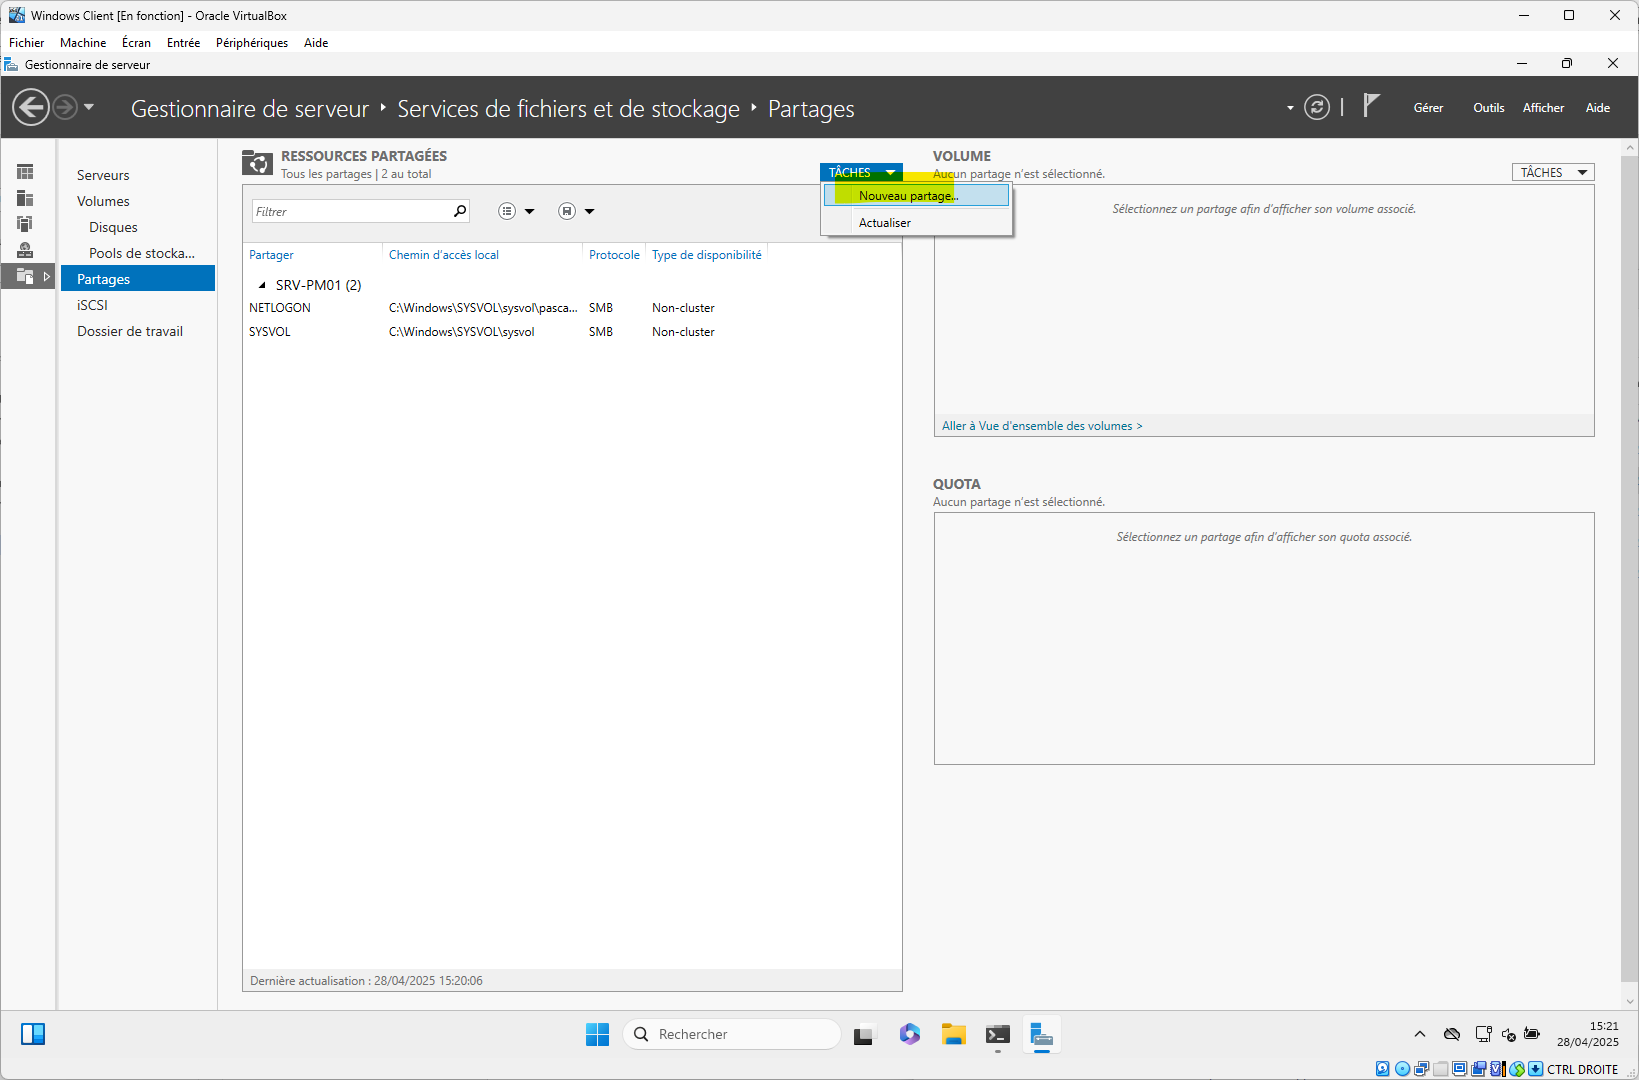Open the TÂCHES dropdown in Volume section
Screen dimensions: 1639x1080
point(1553,172)
